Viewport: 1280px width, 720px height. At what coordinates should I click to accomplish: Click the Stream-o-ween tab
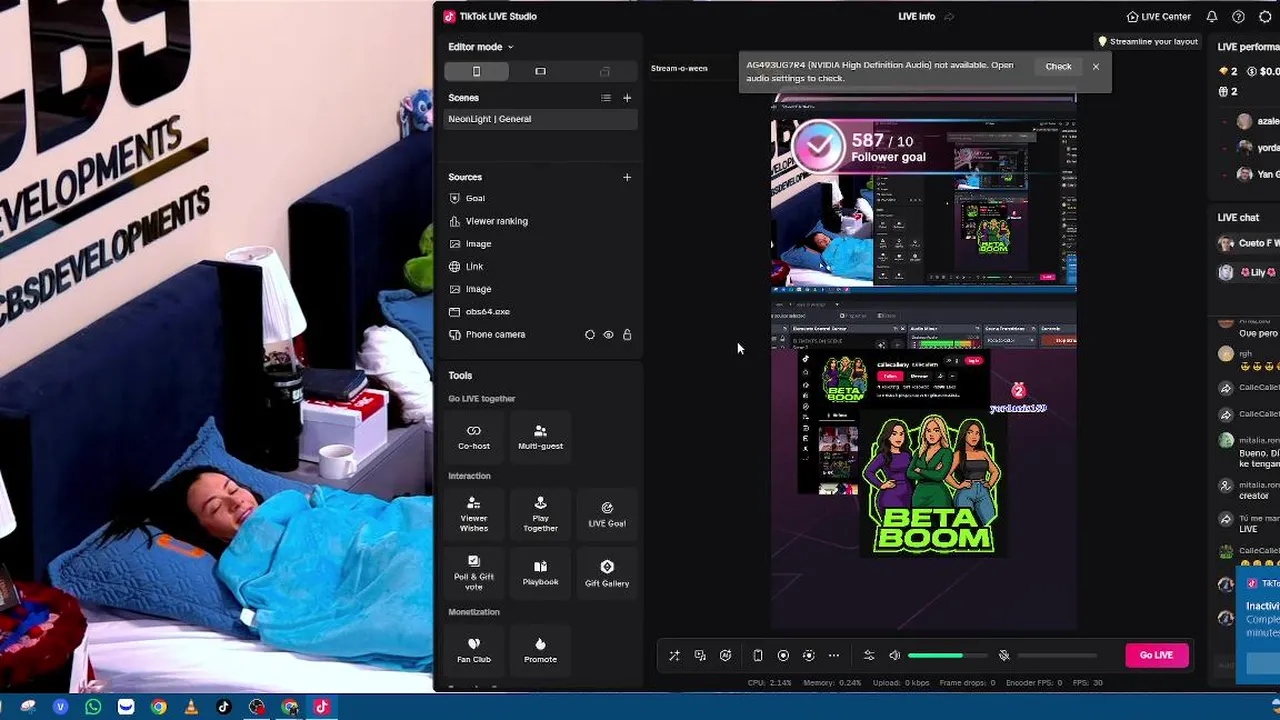(x=679, y=68)
